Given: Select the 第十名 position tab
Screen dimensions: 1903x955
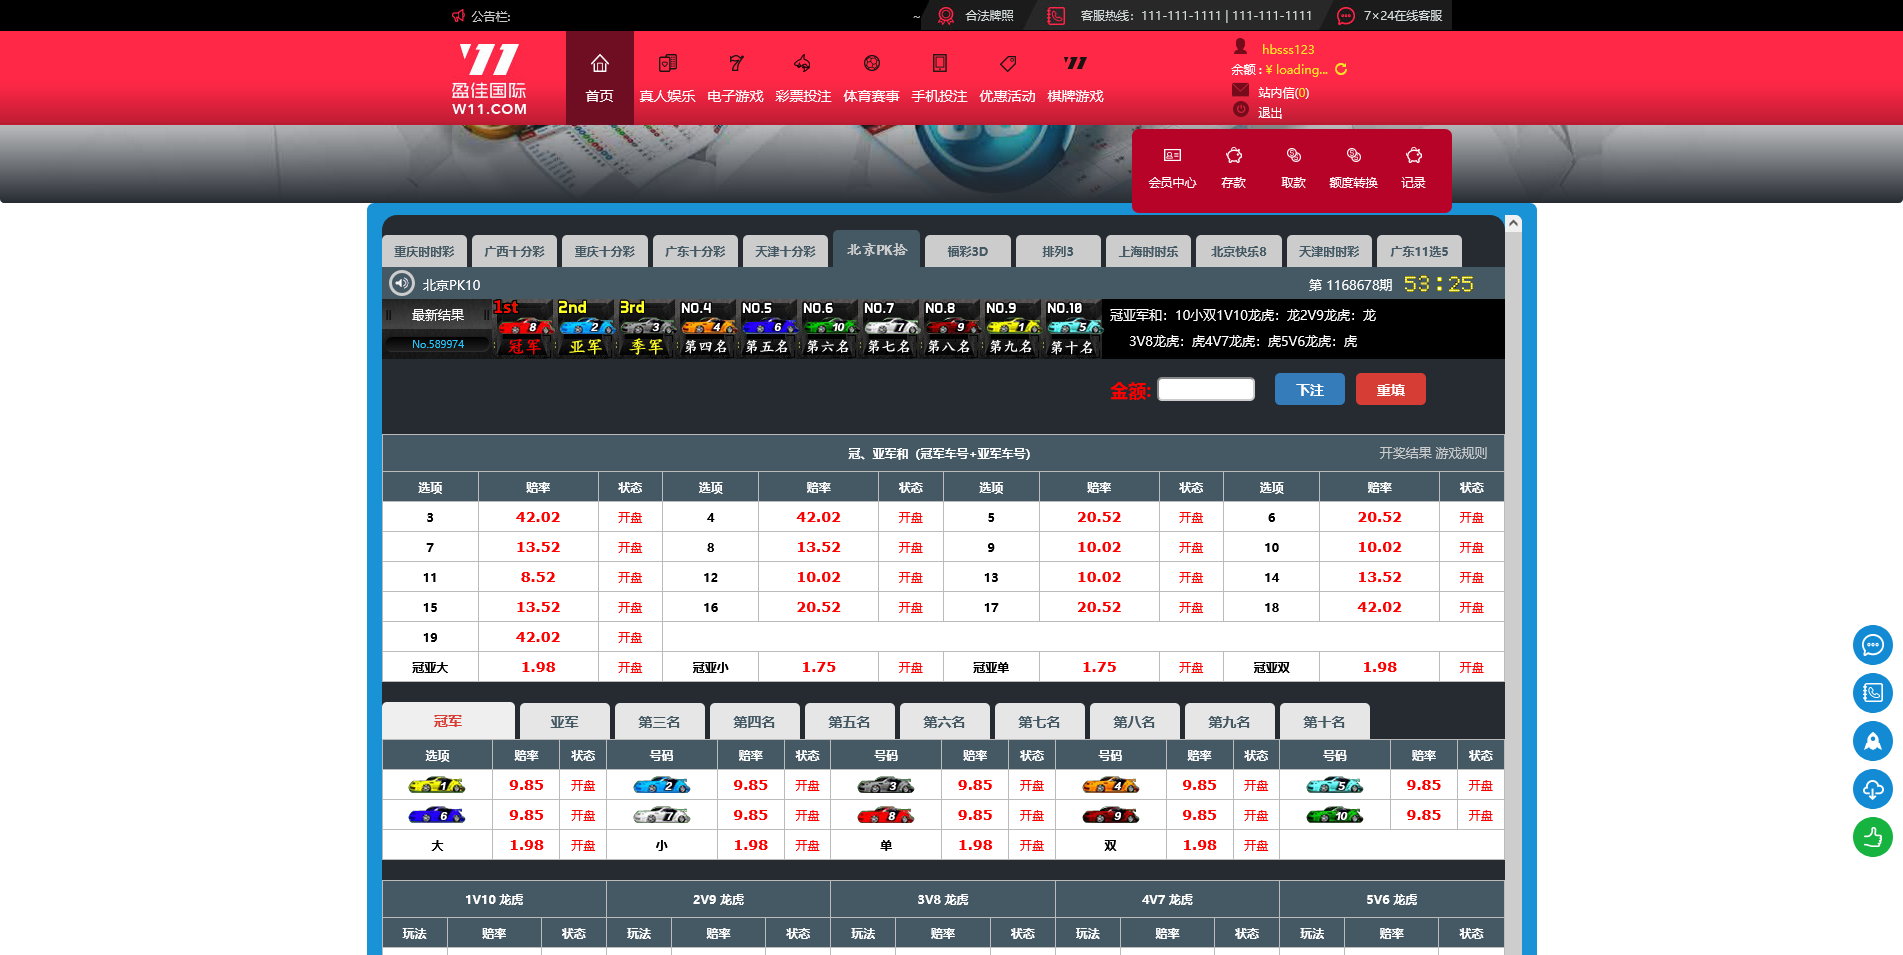Looking at the screenshot, I should (x=1324, y=721).
